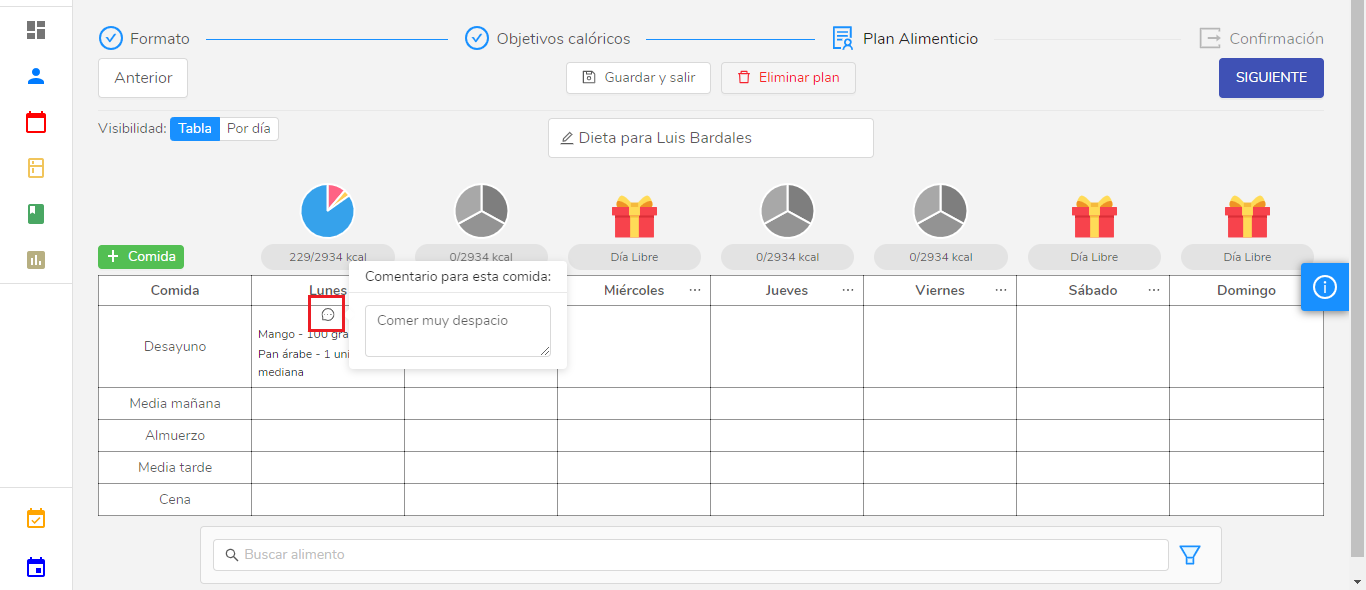Image resolution: width=1366 pixels, height=590 pixels.
Task: Click the page vertical scrollbar
Action: click(1359, 280)
